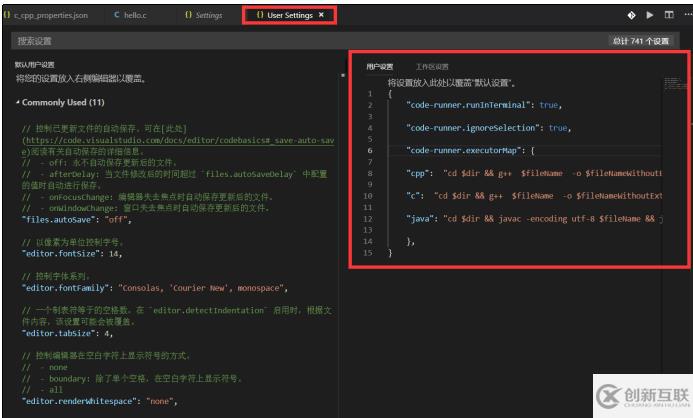Image resolution: width=693 pixels, height=418 pixels.
Task: Click the JSON braces icon on Settings tab
Action: [x=189, y=15]
